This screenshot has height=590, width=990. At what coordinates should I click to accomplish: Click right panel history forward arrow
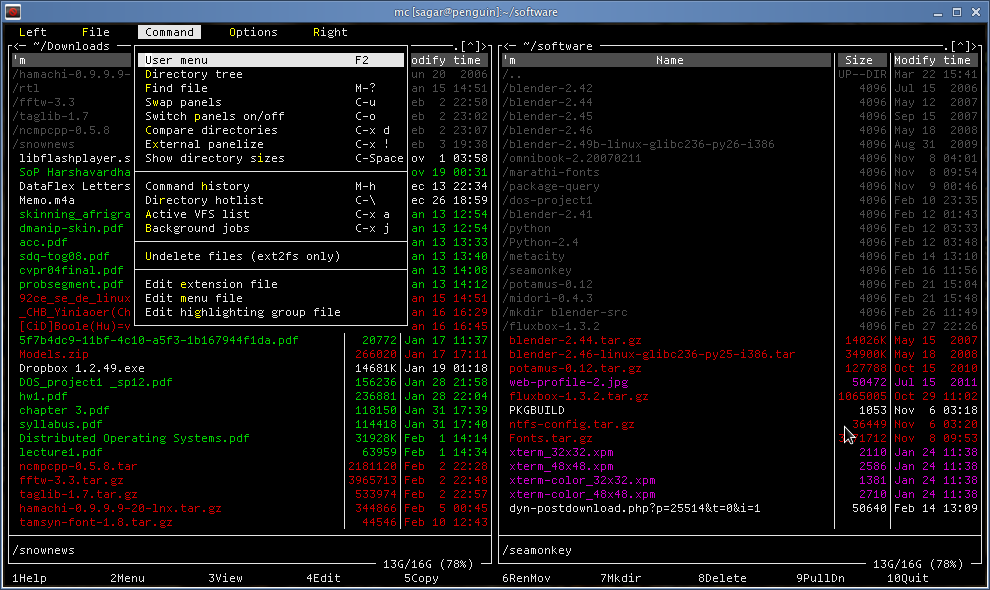click(974, 46)
